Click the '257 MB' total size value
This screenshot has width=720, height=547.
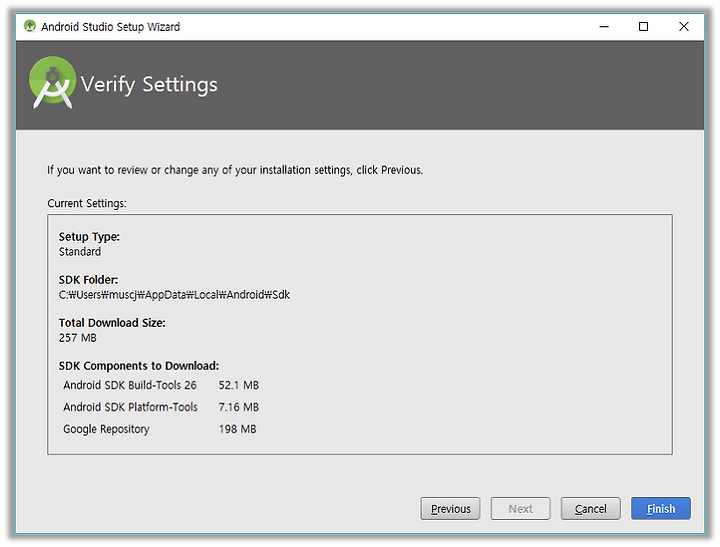coord(78,338)
